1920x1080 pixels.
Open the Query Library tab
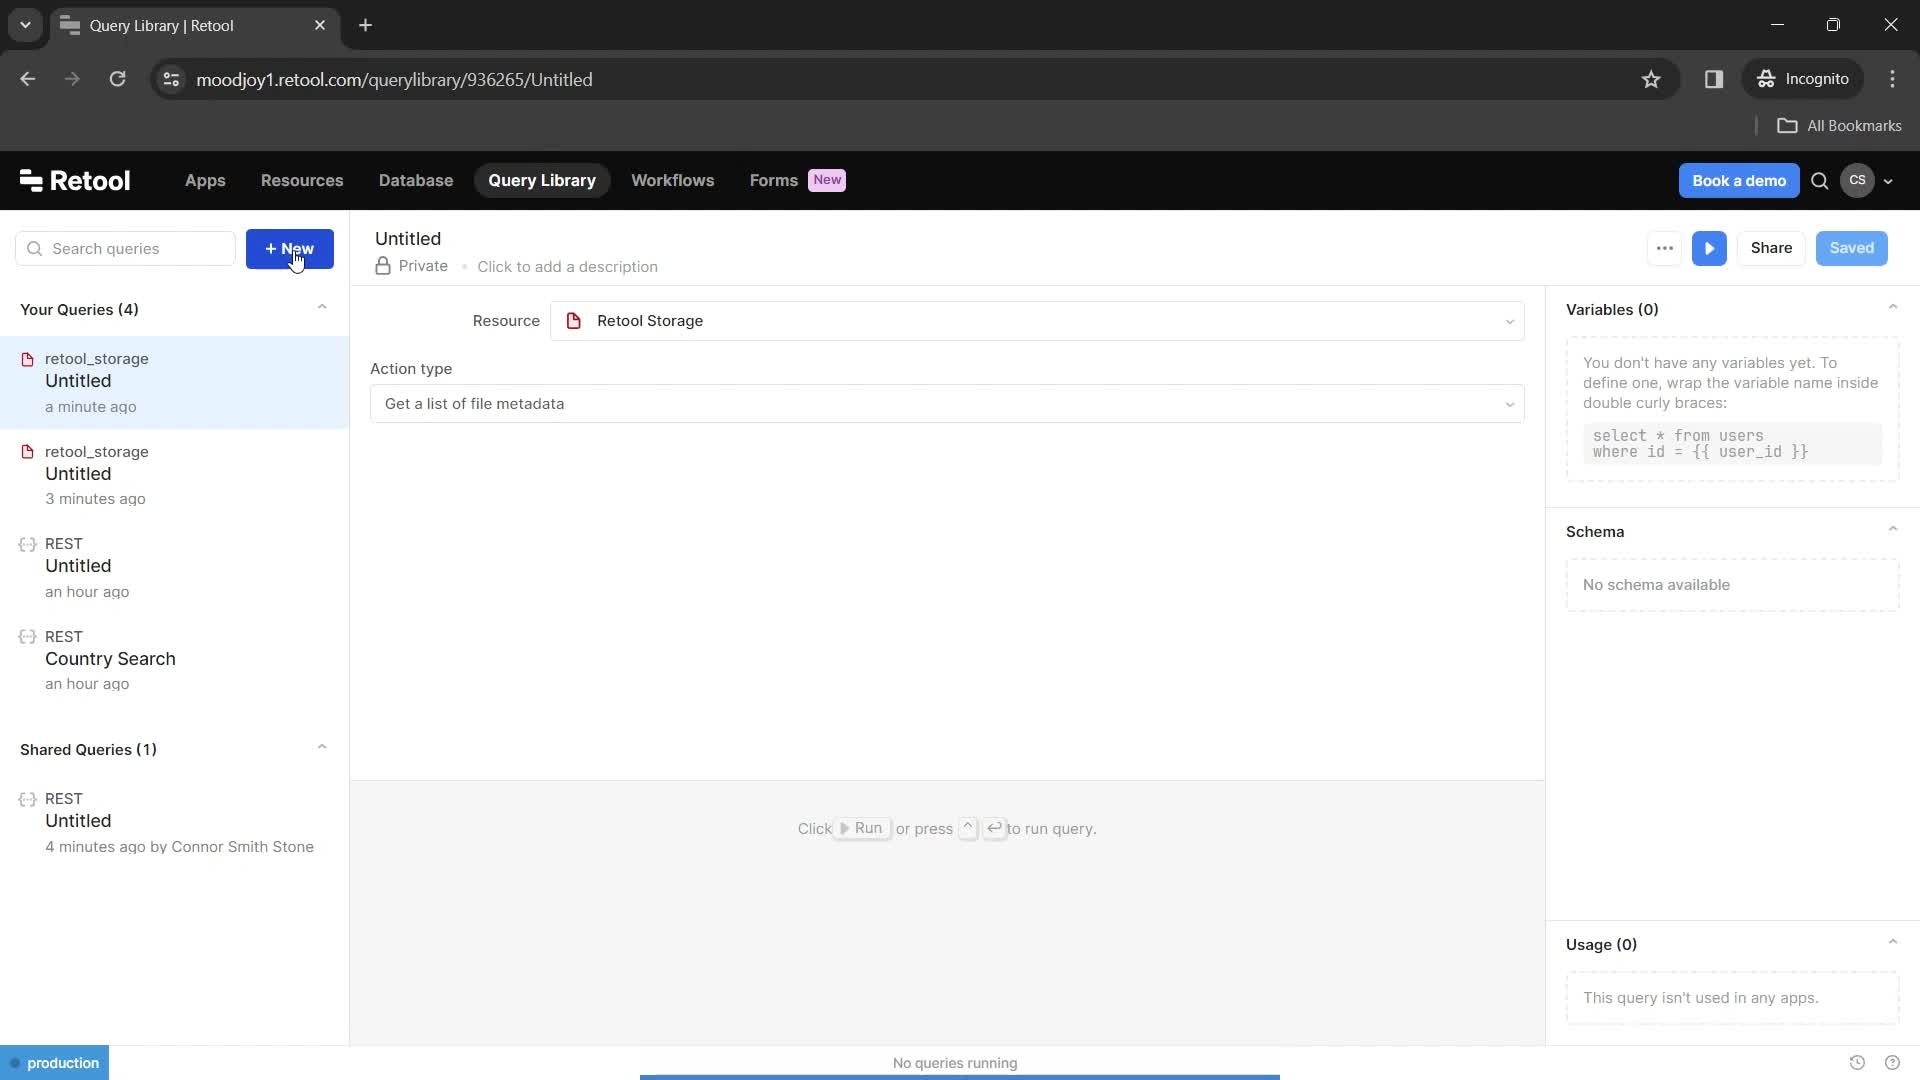point(542,179)
